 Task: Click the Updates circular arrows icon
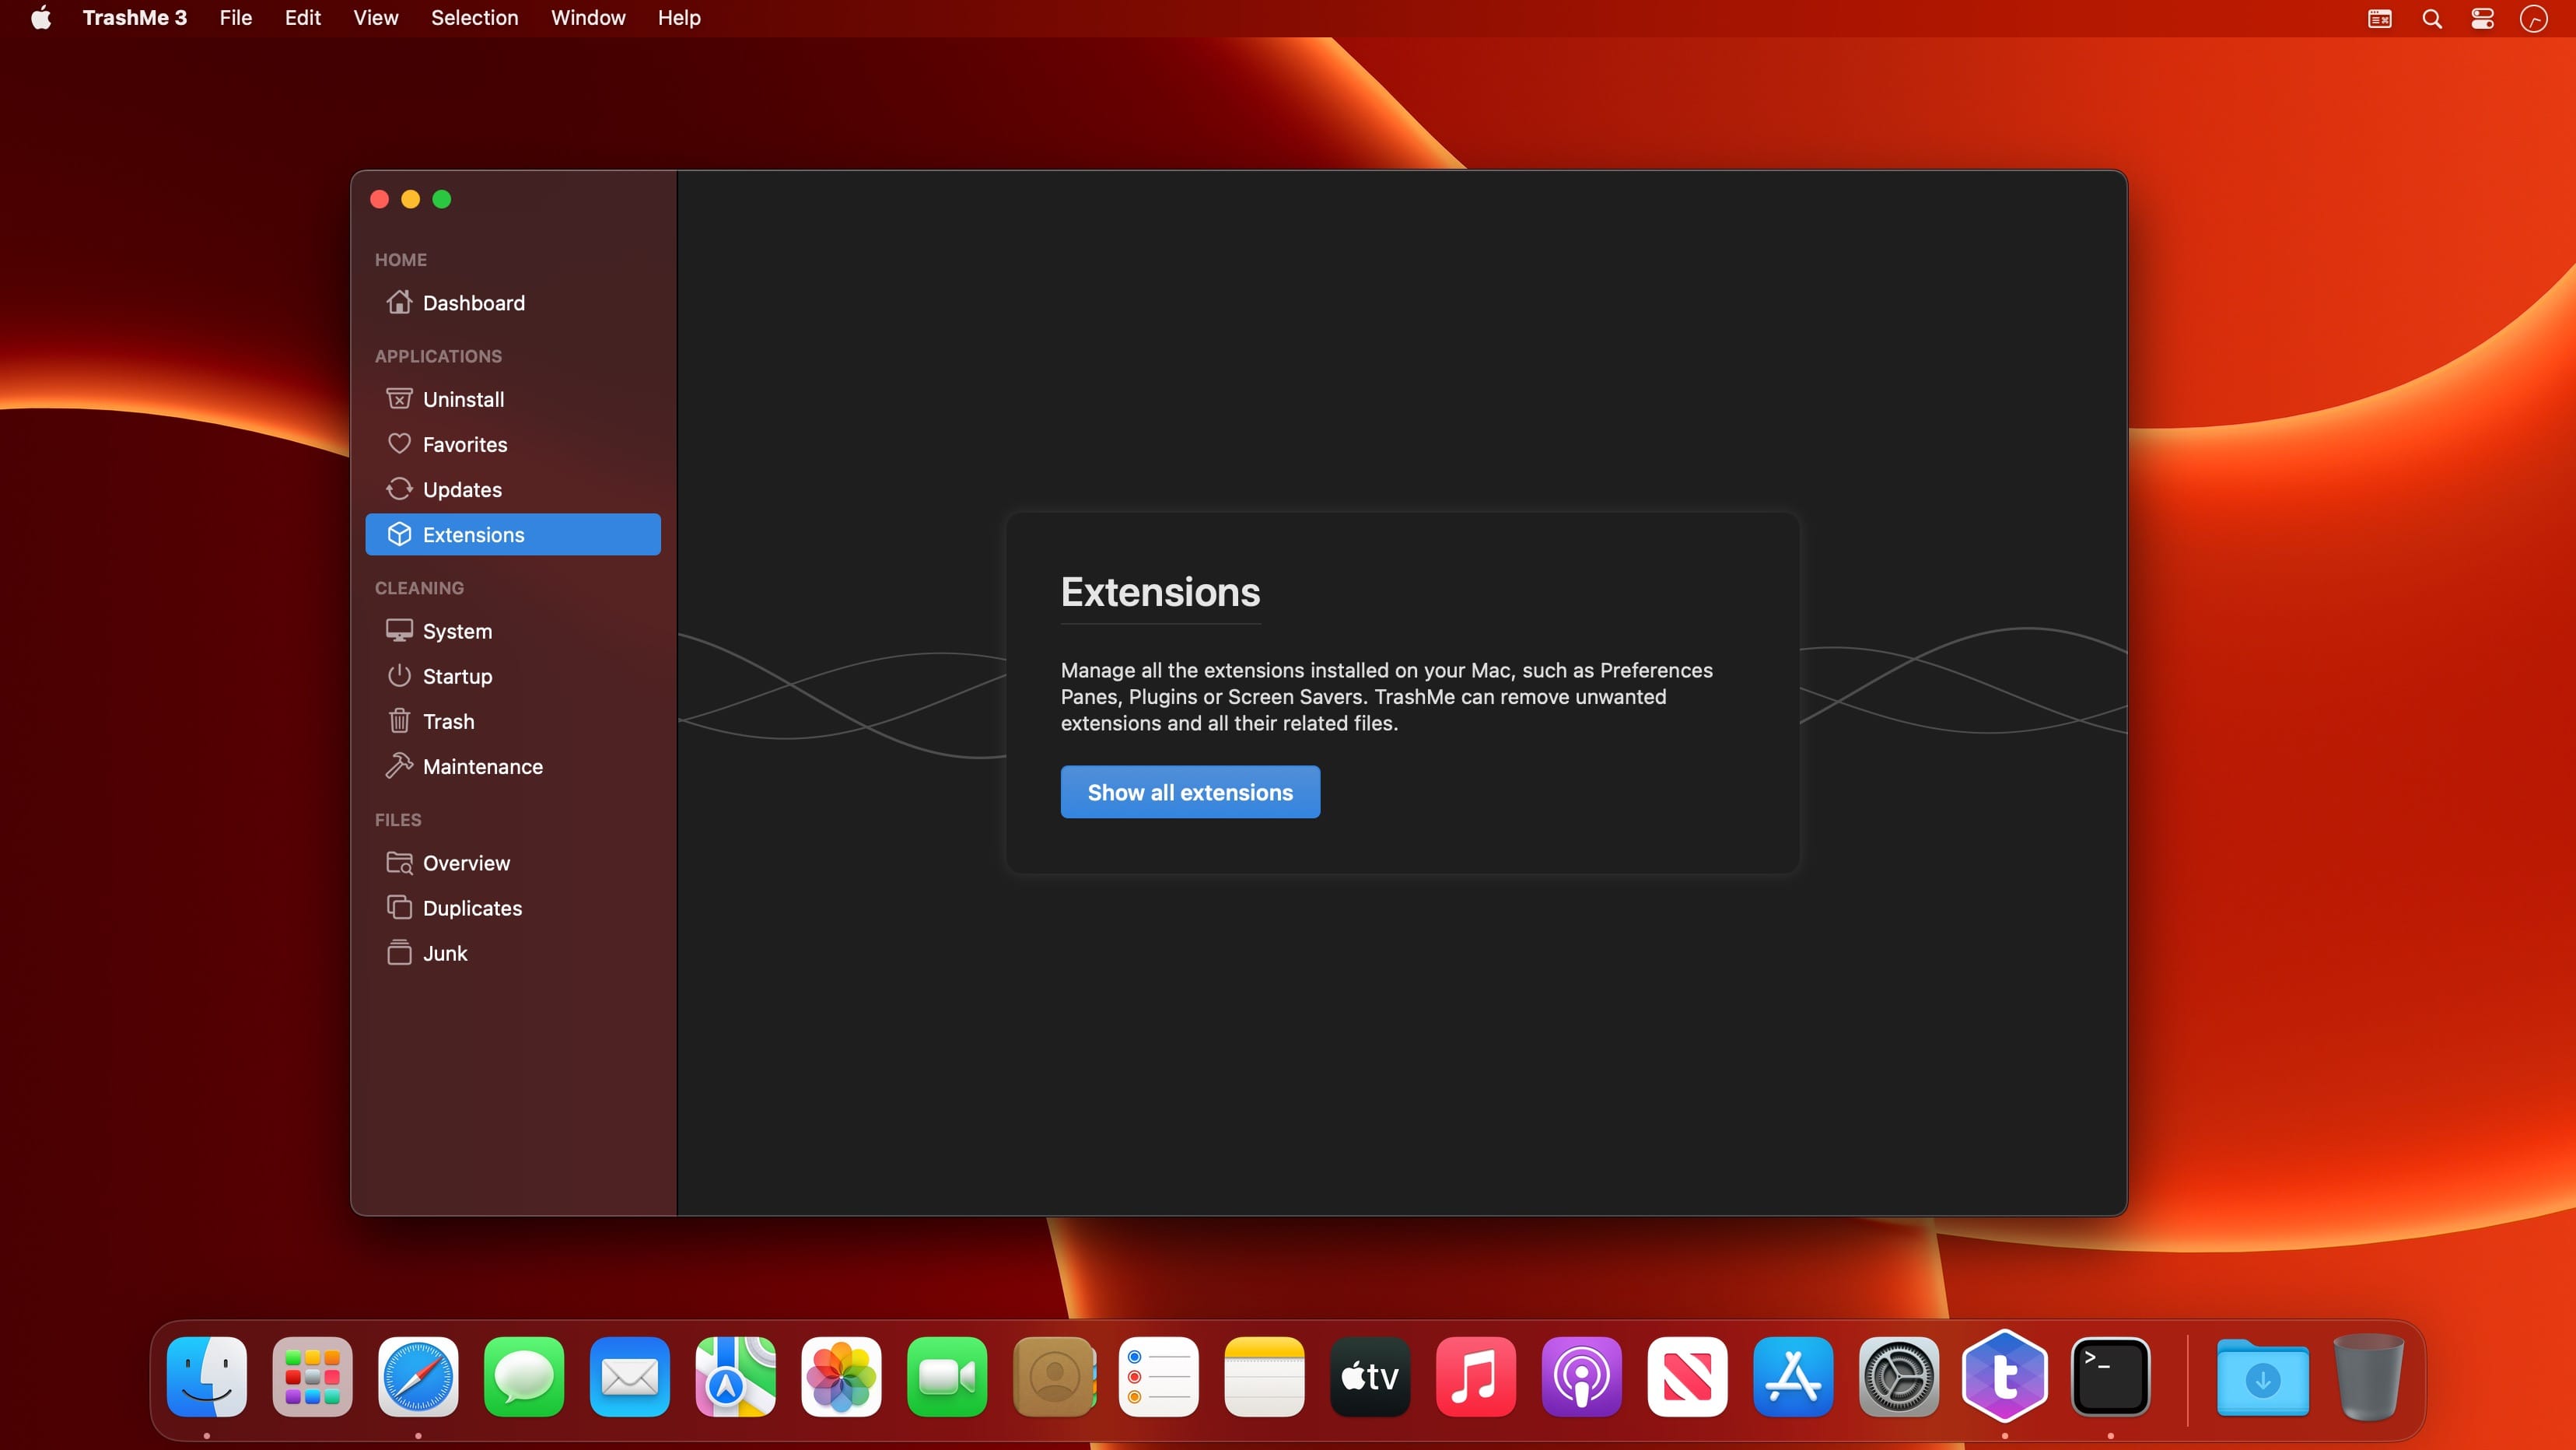pos(399,489)
